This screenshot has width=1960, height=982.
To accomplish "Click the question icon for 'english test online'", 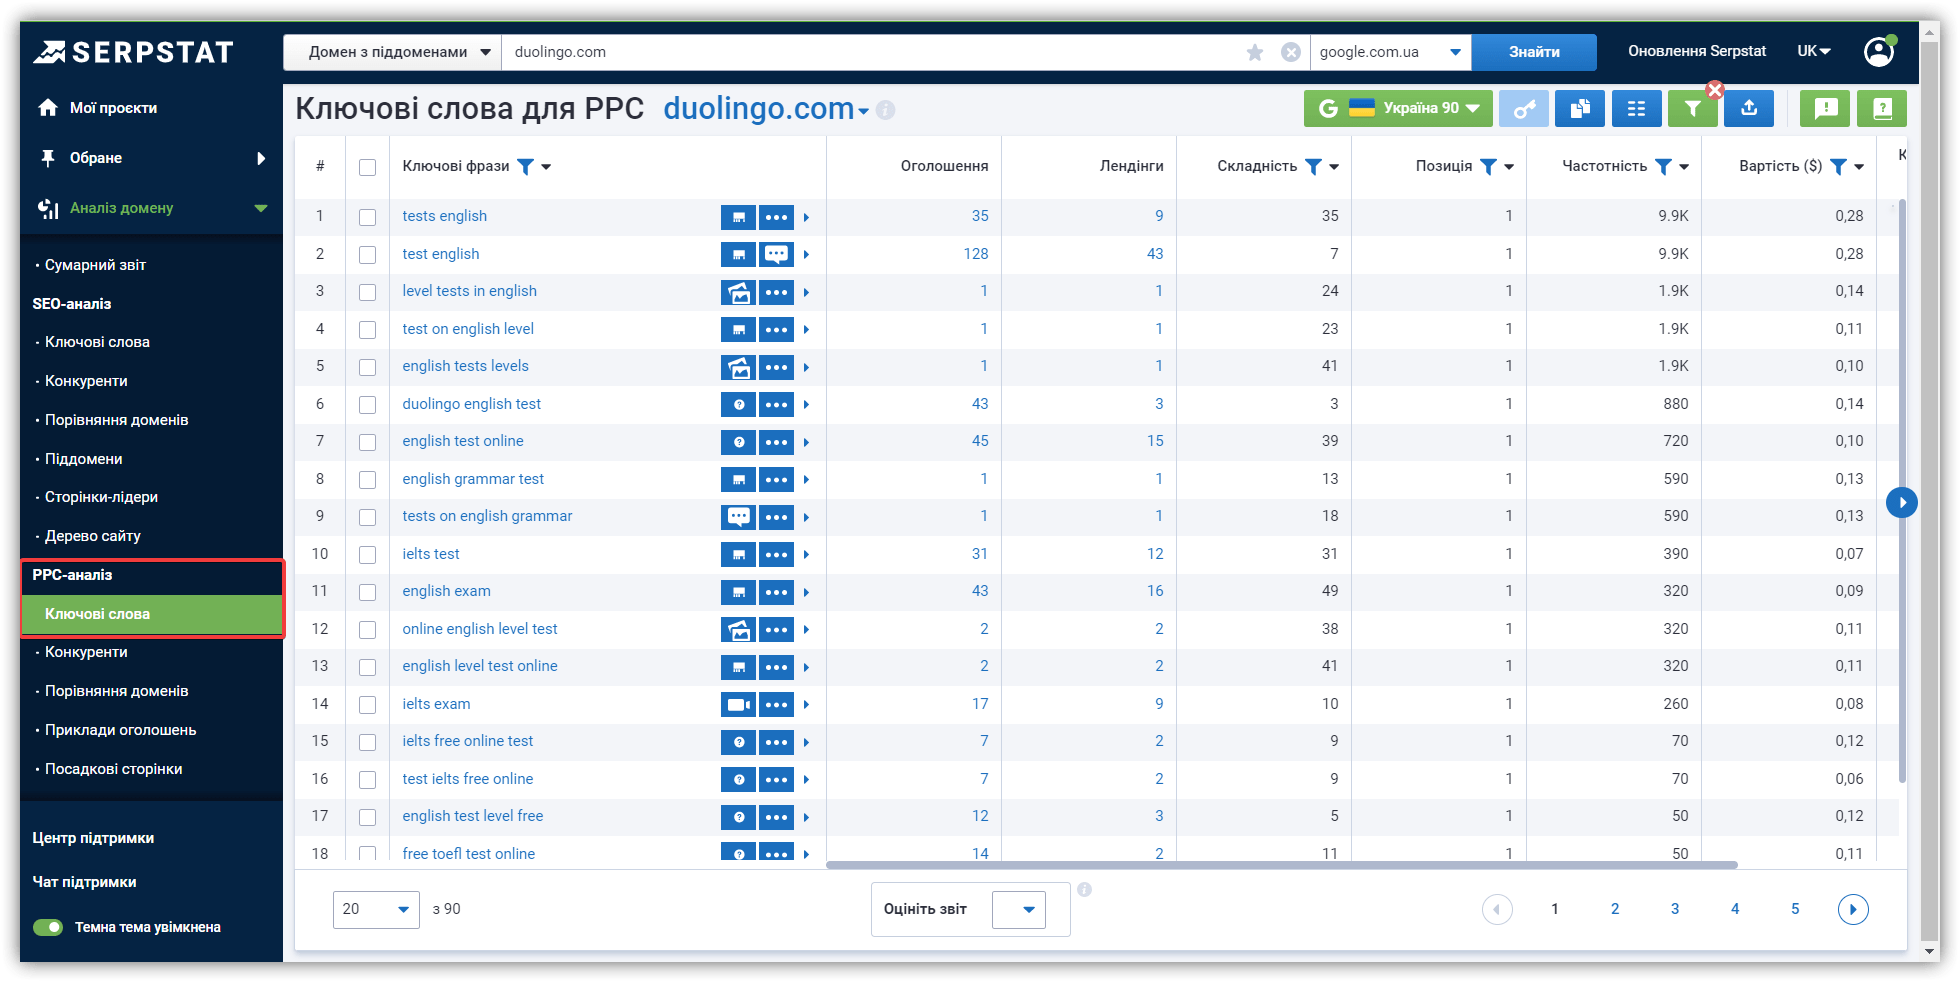I will point(738,442).
